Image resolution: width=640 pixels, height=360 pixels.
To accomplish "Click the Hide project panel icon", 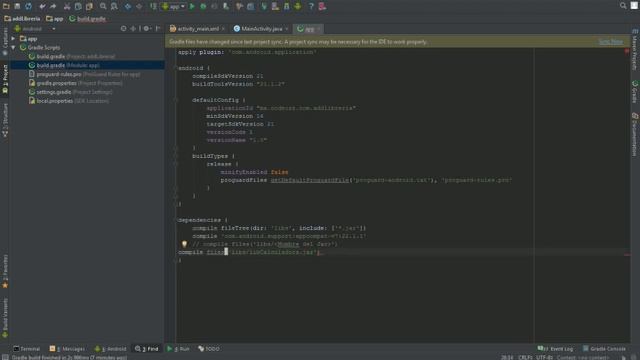I will [158, 29].
